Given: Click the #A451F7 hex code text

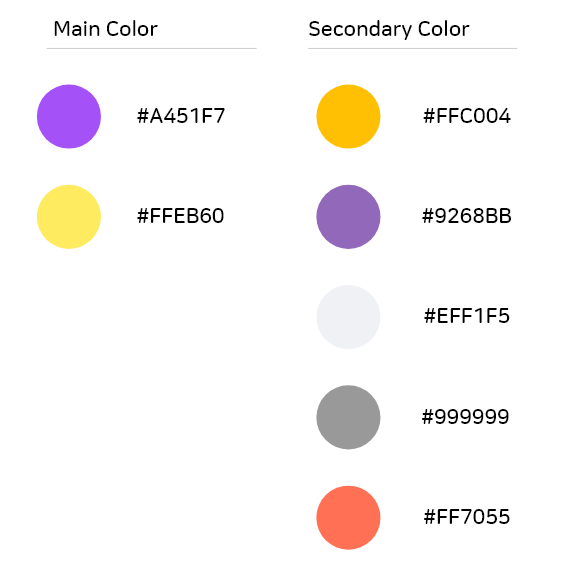Looking at the screenshot, I should (181, 116).
